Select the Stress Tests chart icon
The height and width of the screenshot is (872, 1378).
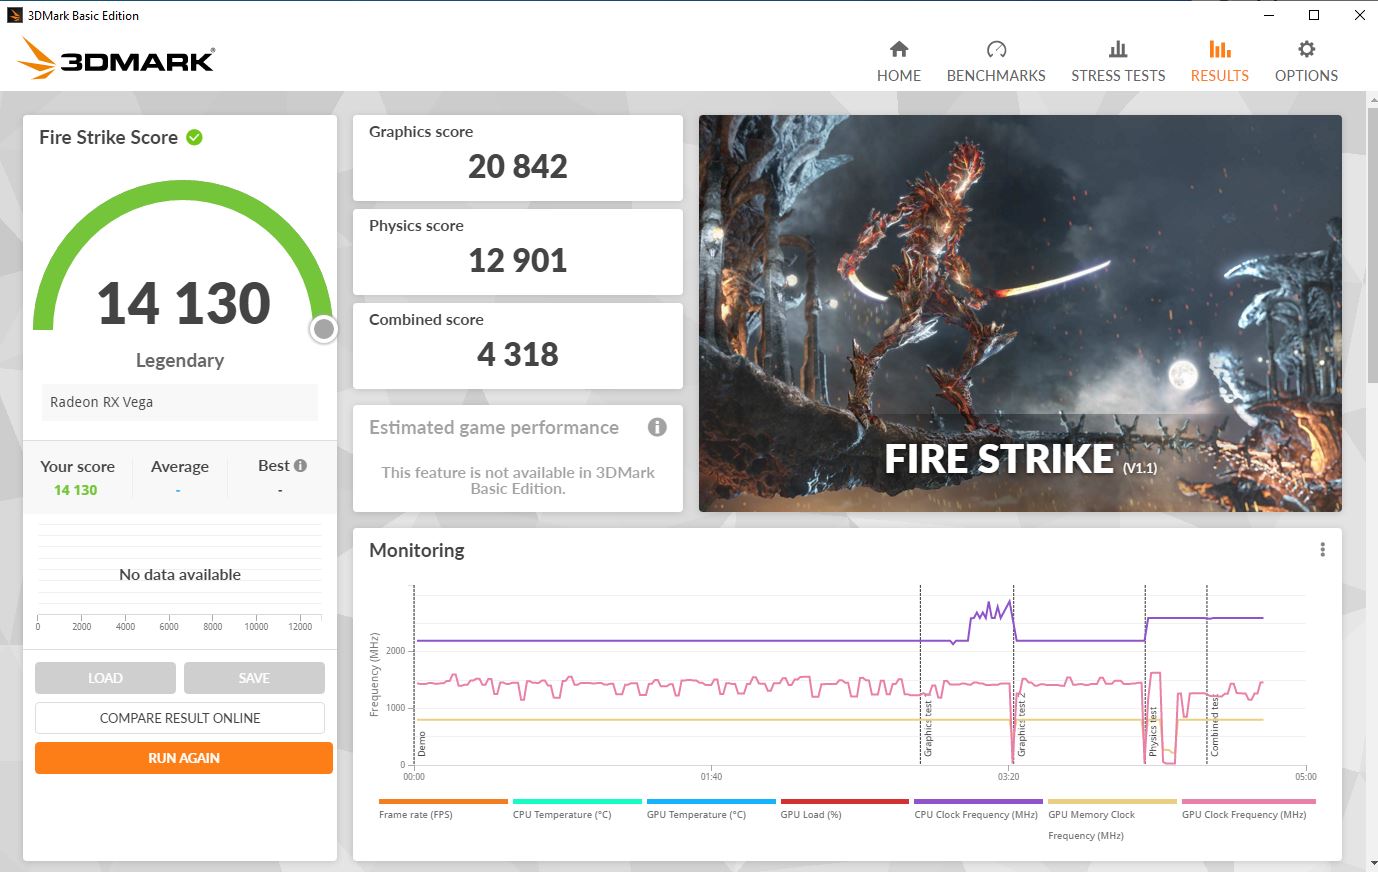pyautogui.click(x=1118, y=48)
